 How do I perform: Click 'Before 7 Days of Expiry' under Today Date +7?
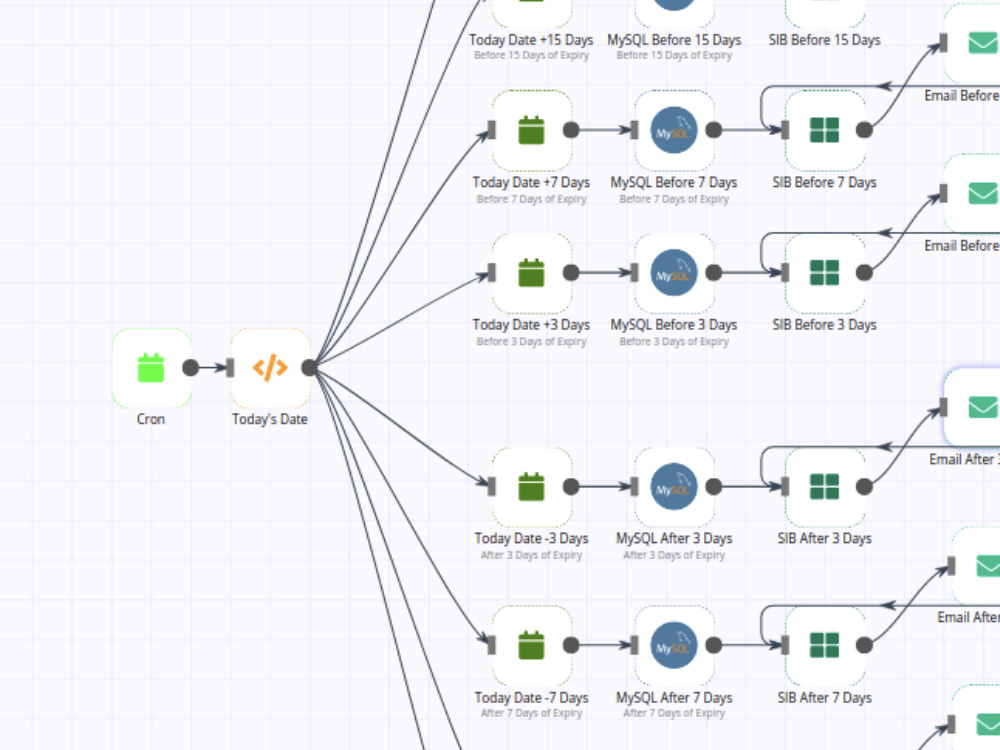[x=531, y=200]
